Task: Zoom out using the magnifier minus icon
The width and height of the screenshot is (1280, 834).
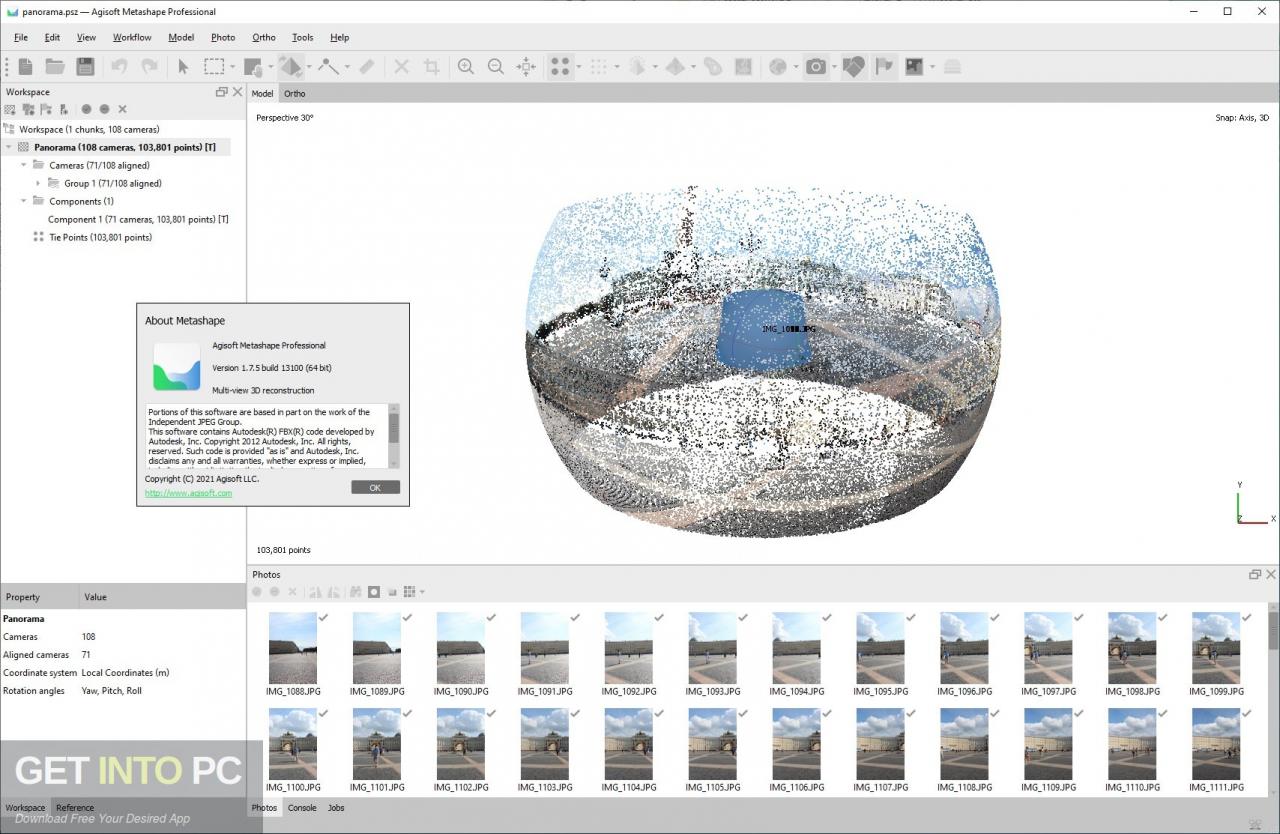Action: click(x=495, y=66)
